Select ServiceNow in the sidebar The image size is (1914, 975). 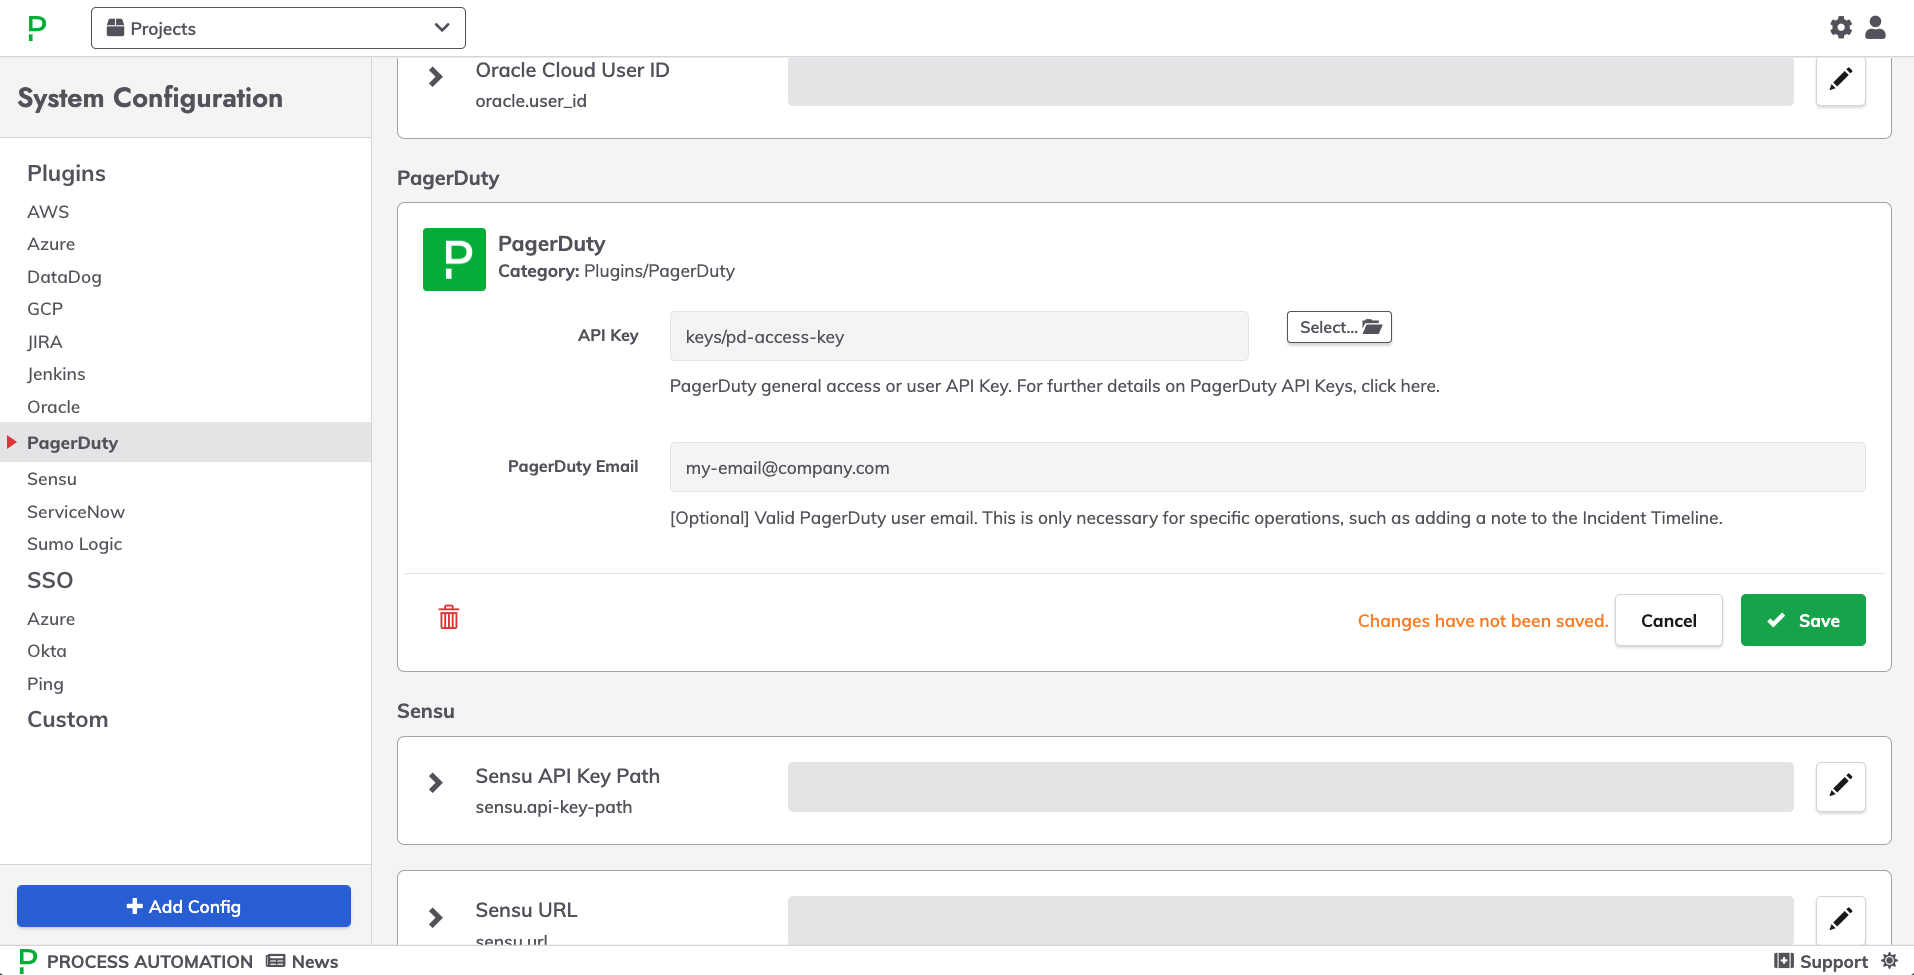point(76,512)
